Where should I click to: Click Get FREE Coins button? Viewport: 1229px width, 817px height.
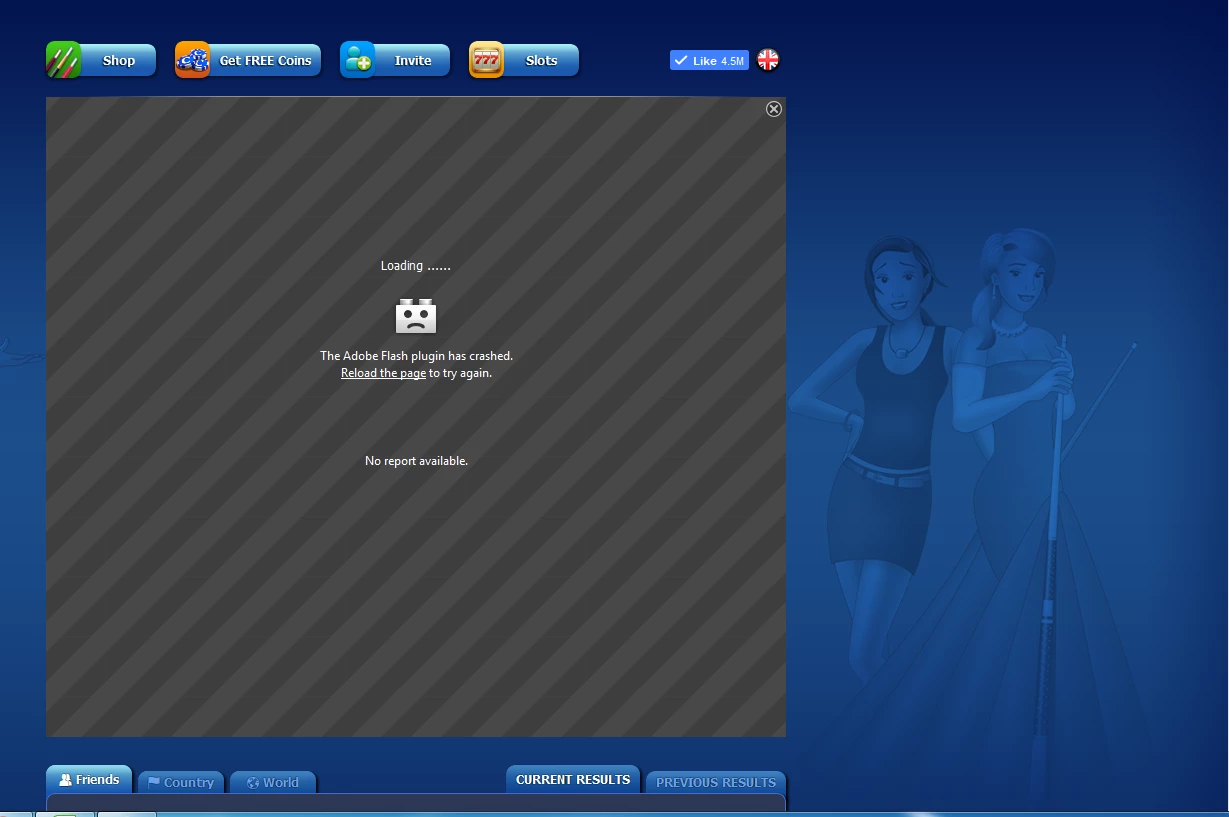coord(248,60)
